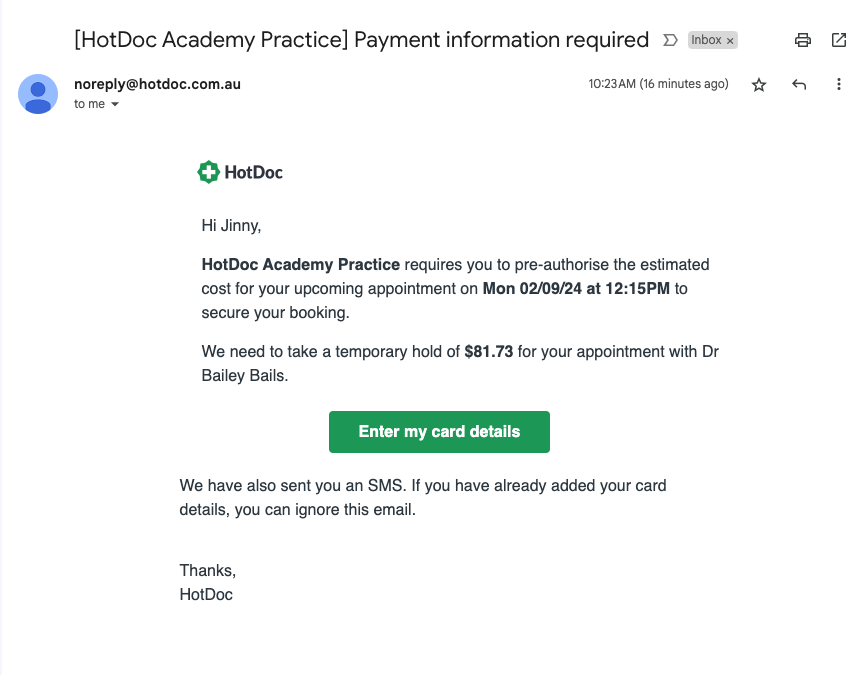Select sender address noreply@hotdoc.com.au
The width and height of the screenshot is (863, 675).
click(157, 84)
